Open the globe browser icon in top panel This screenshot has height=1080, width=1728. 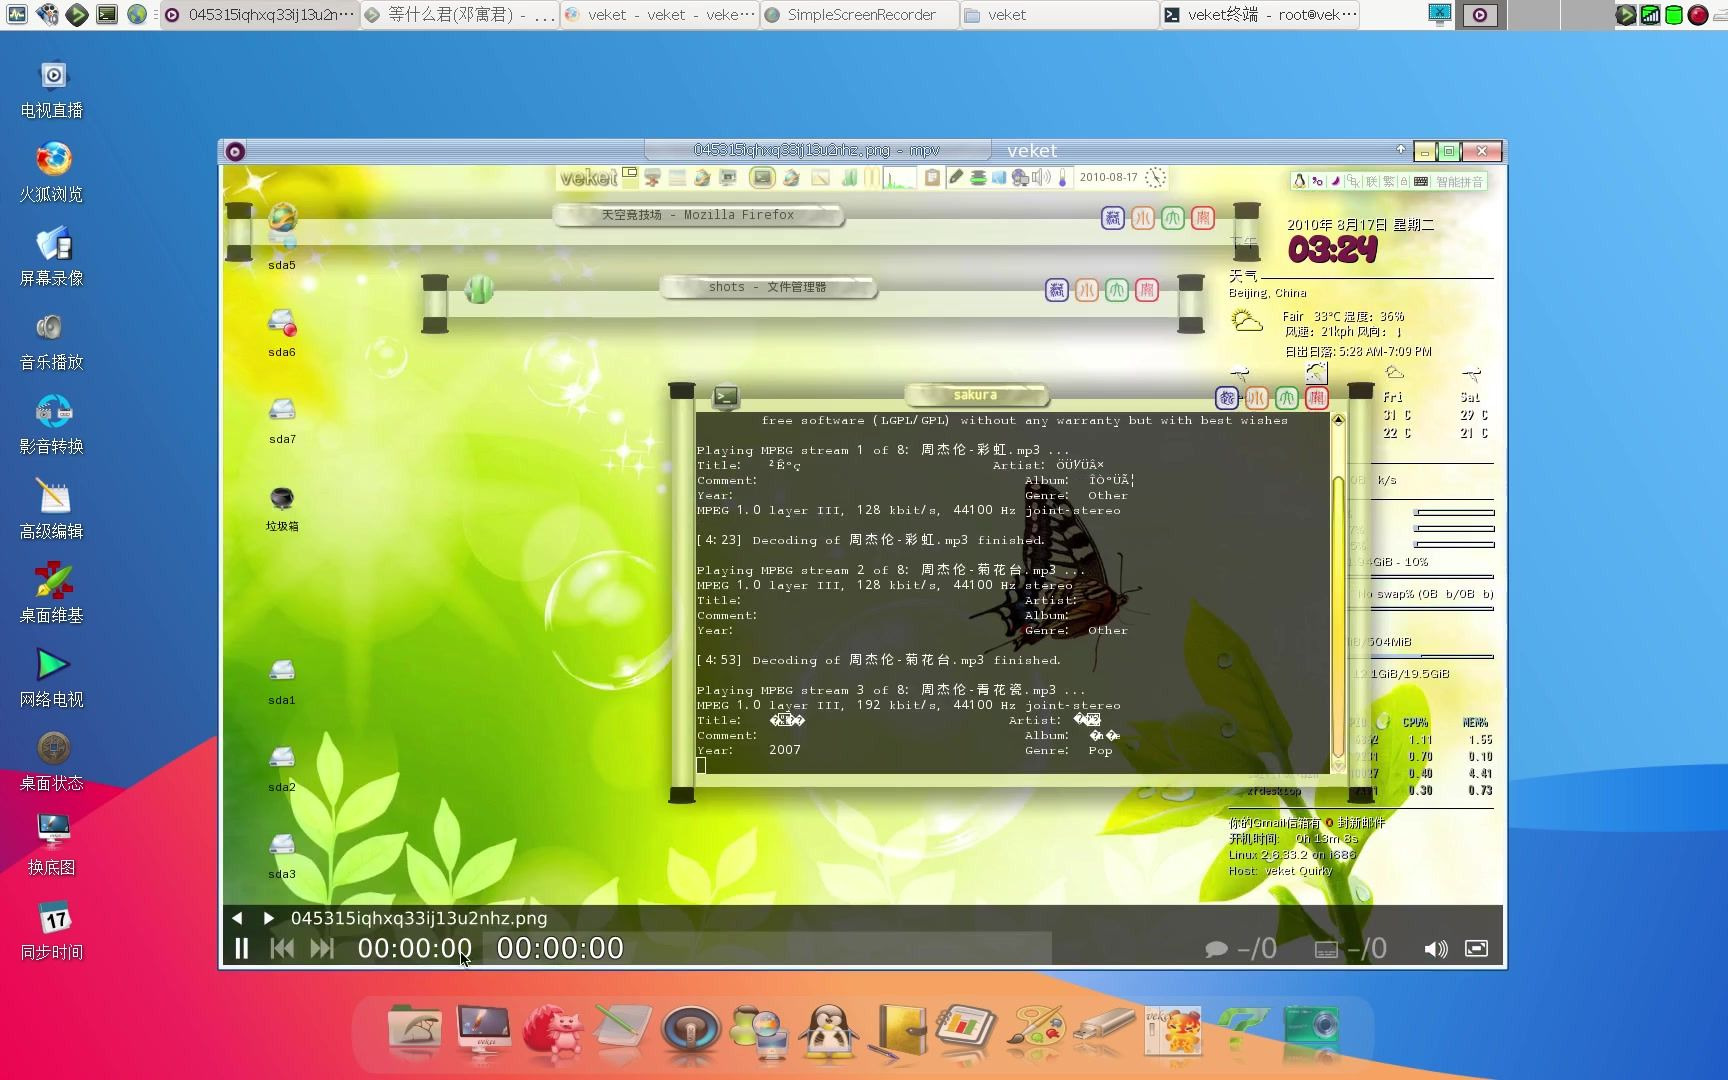click(x=137, y=14)
